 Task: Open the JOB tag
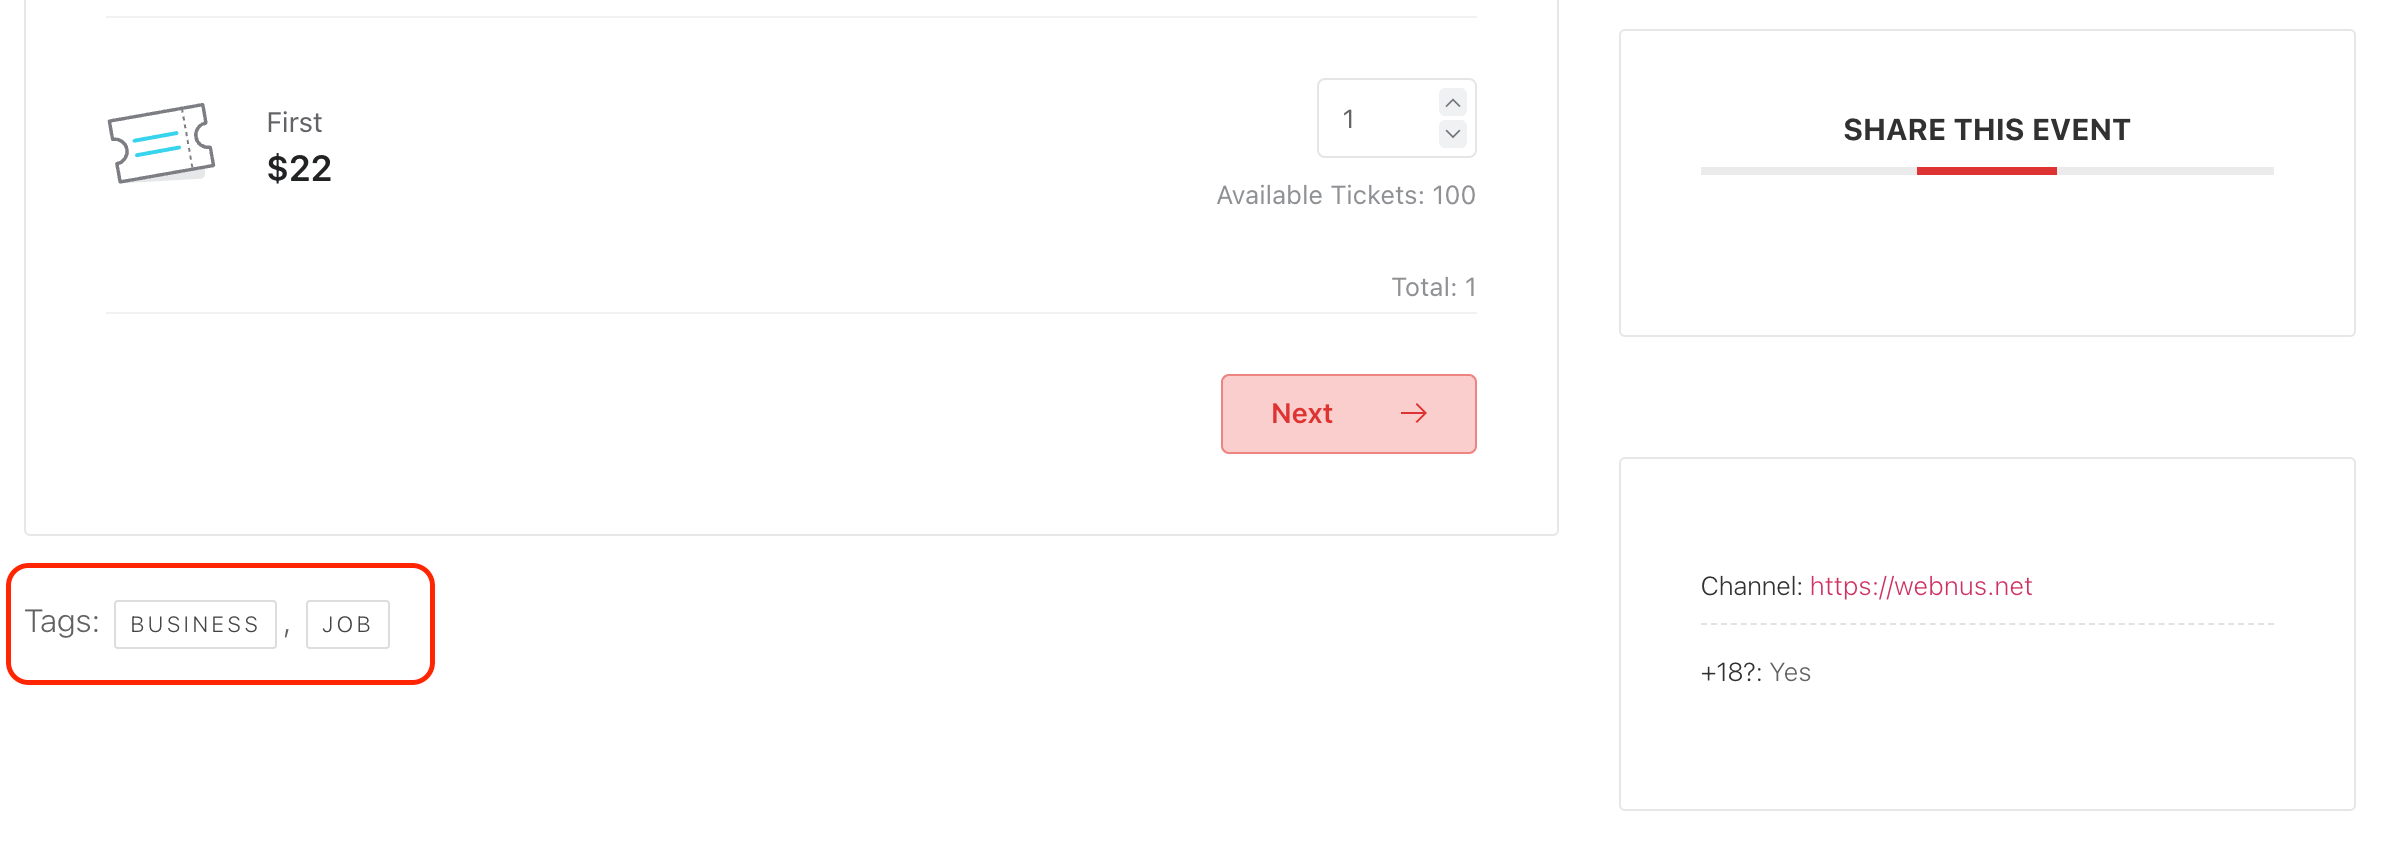[347, 625]
